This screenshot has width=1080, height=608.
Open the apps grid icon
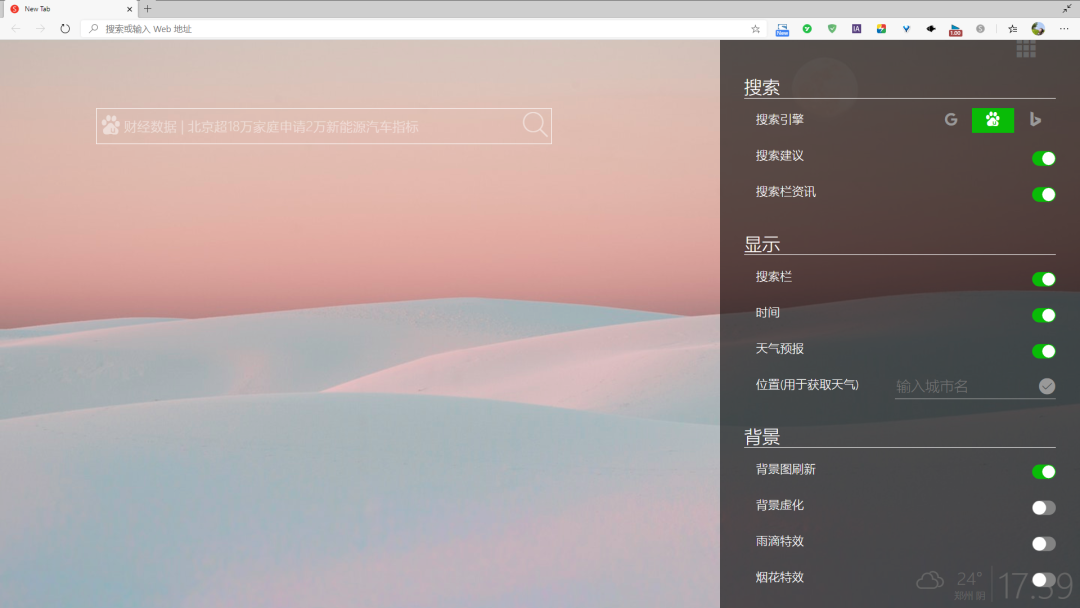1026,49
